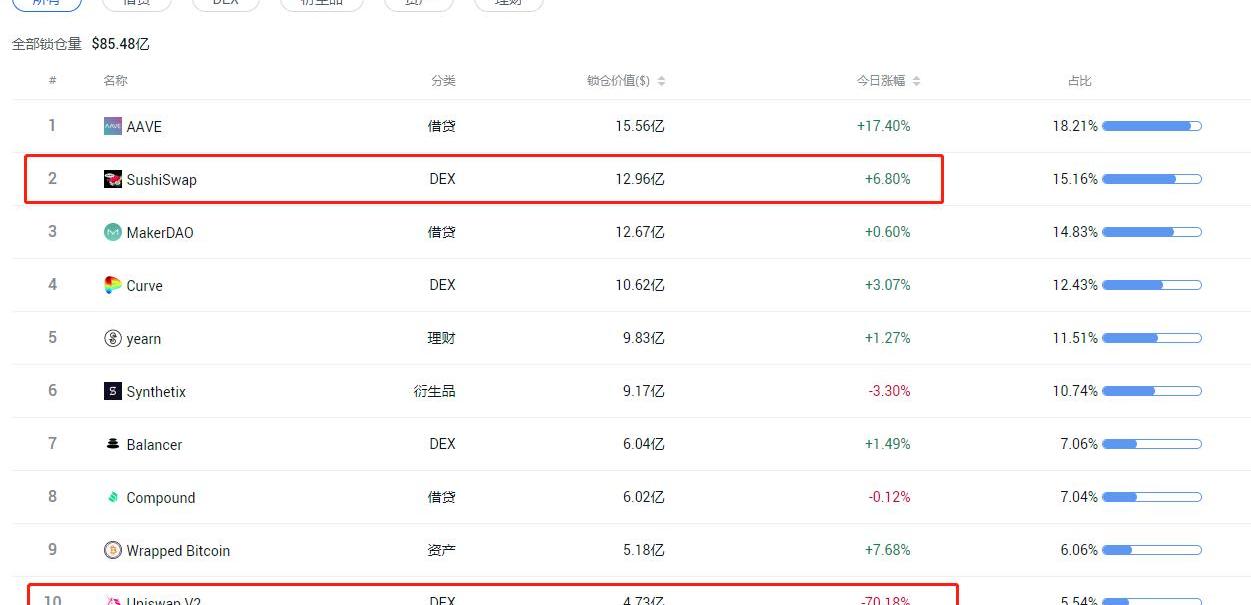This screenshot has height=605, width=1251.
Task: Click the AAVE logo icon
Action: [x=112, y=126]
